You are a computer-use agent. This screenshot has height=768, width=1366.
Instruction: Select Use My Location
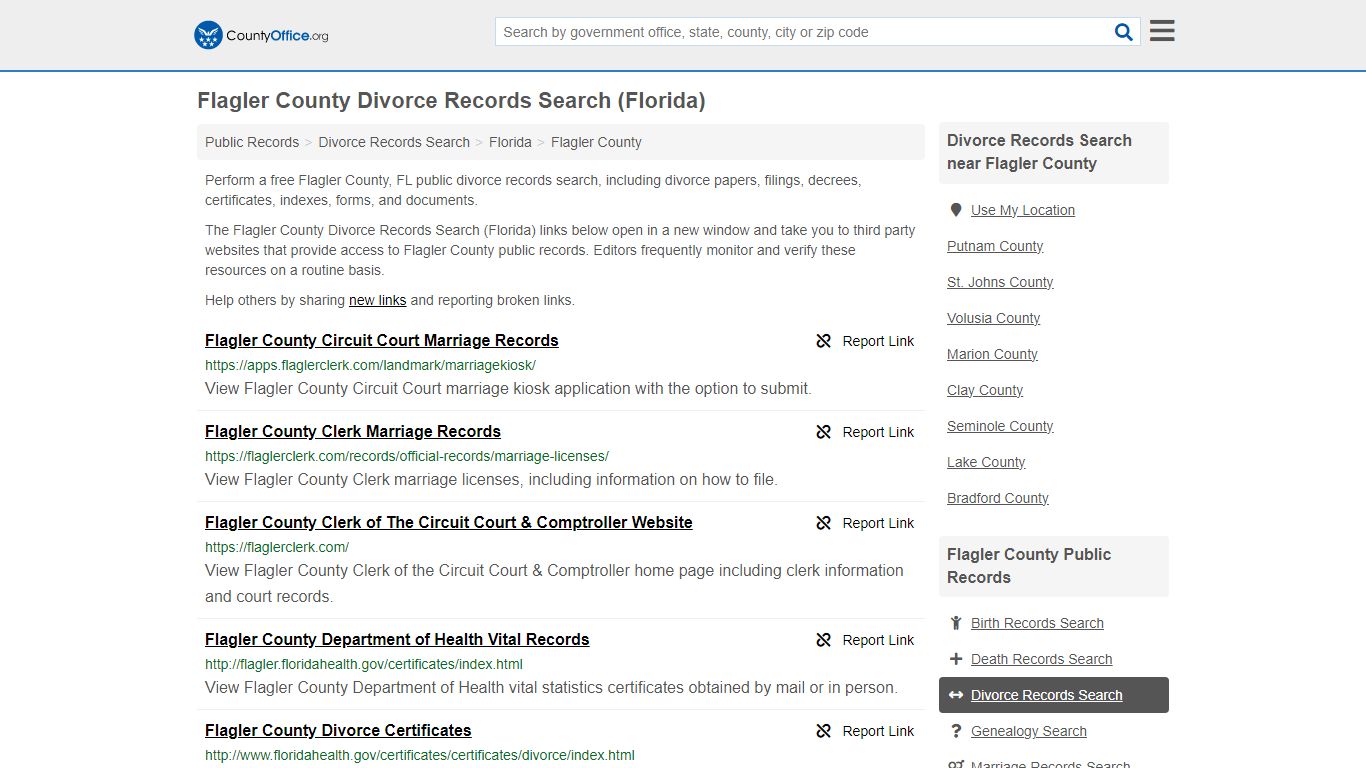click(x=1023, y=210)
